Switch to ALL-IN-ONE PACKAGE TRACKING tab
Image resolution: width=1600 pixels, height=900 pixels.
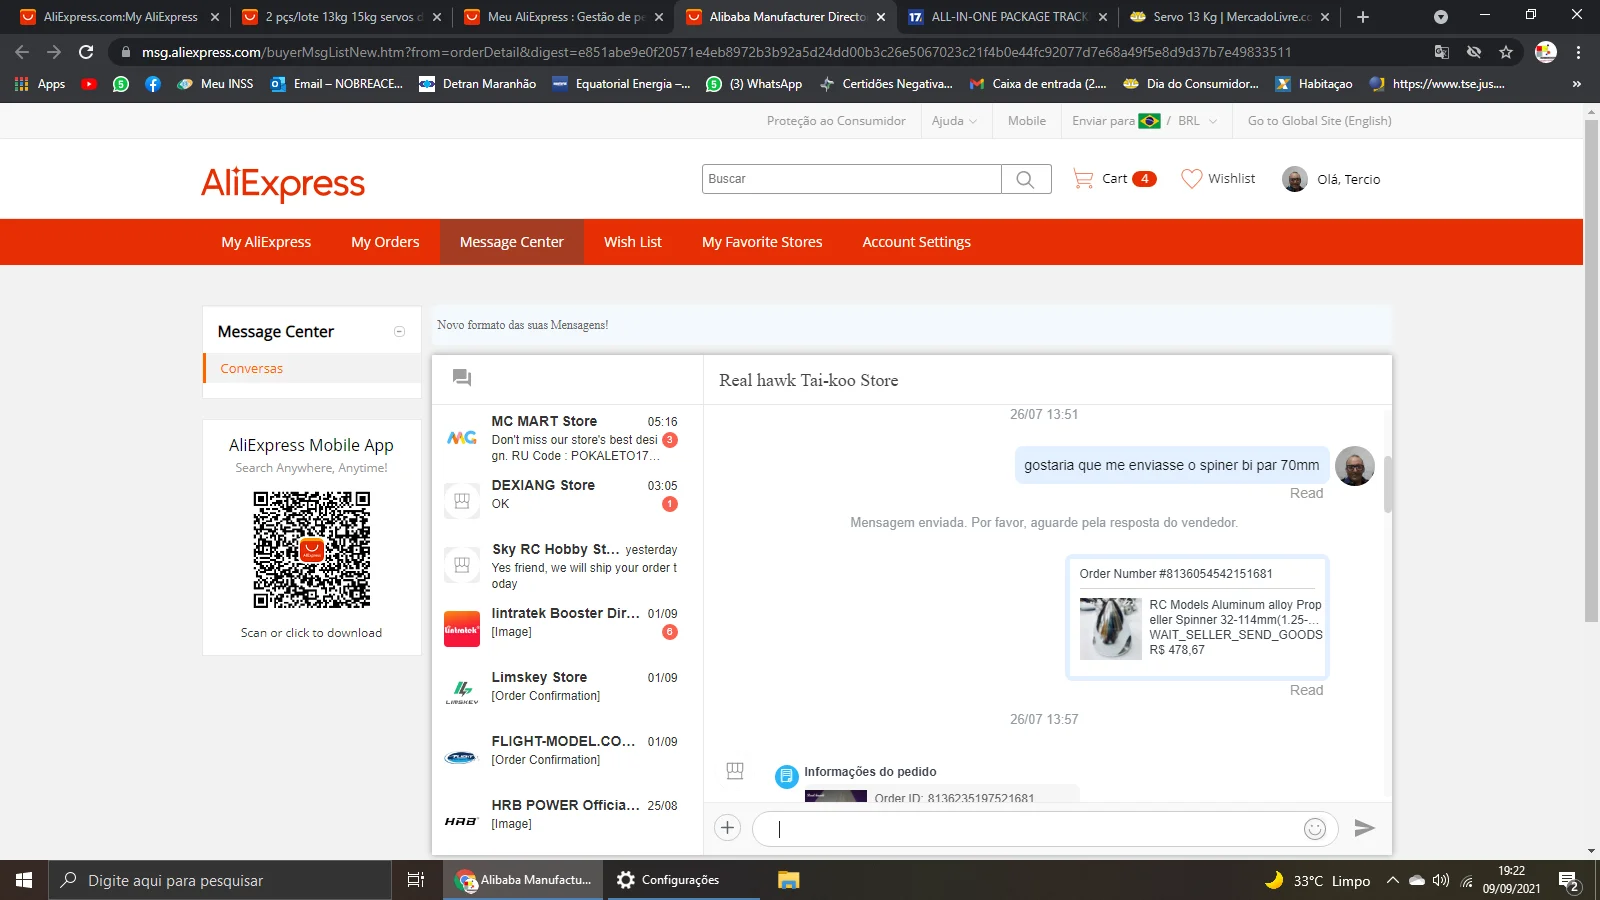tap(1008, 17)
